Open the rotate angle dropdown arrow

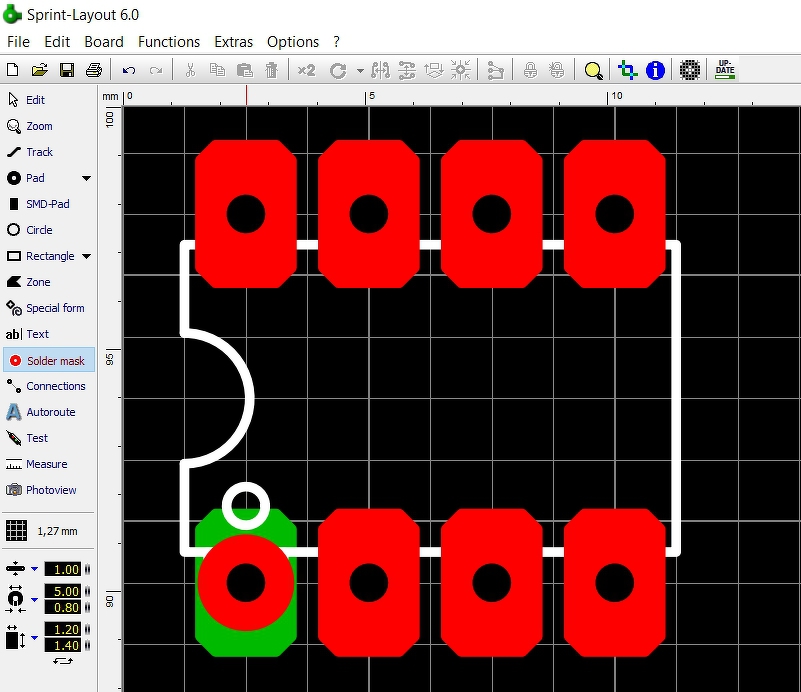click(360, 70)
